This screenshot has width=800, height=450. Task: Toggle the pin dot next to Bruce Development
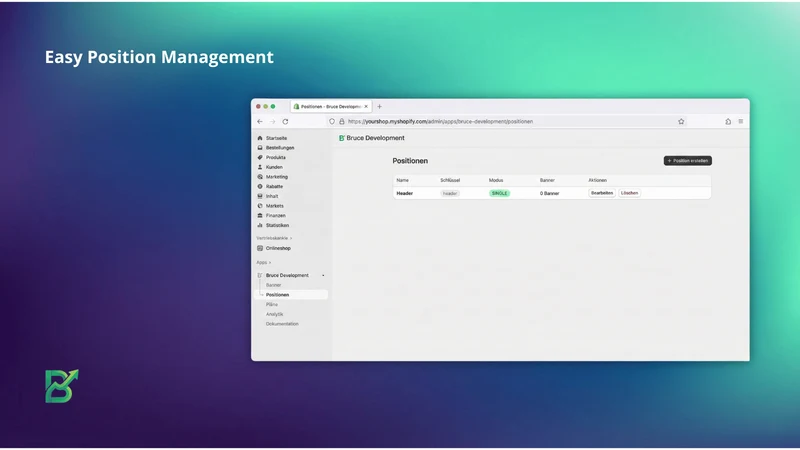(x=323, y=275)
